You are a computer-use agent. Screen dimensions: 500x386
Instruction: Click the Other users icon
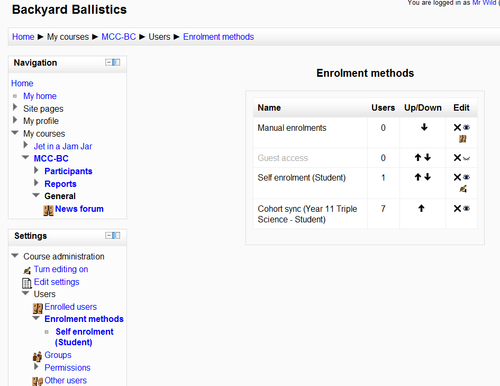click(x=37, y=381)
